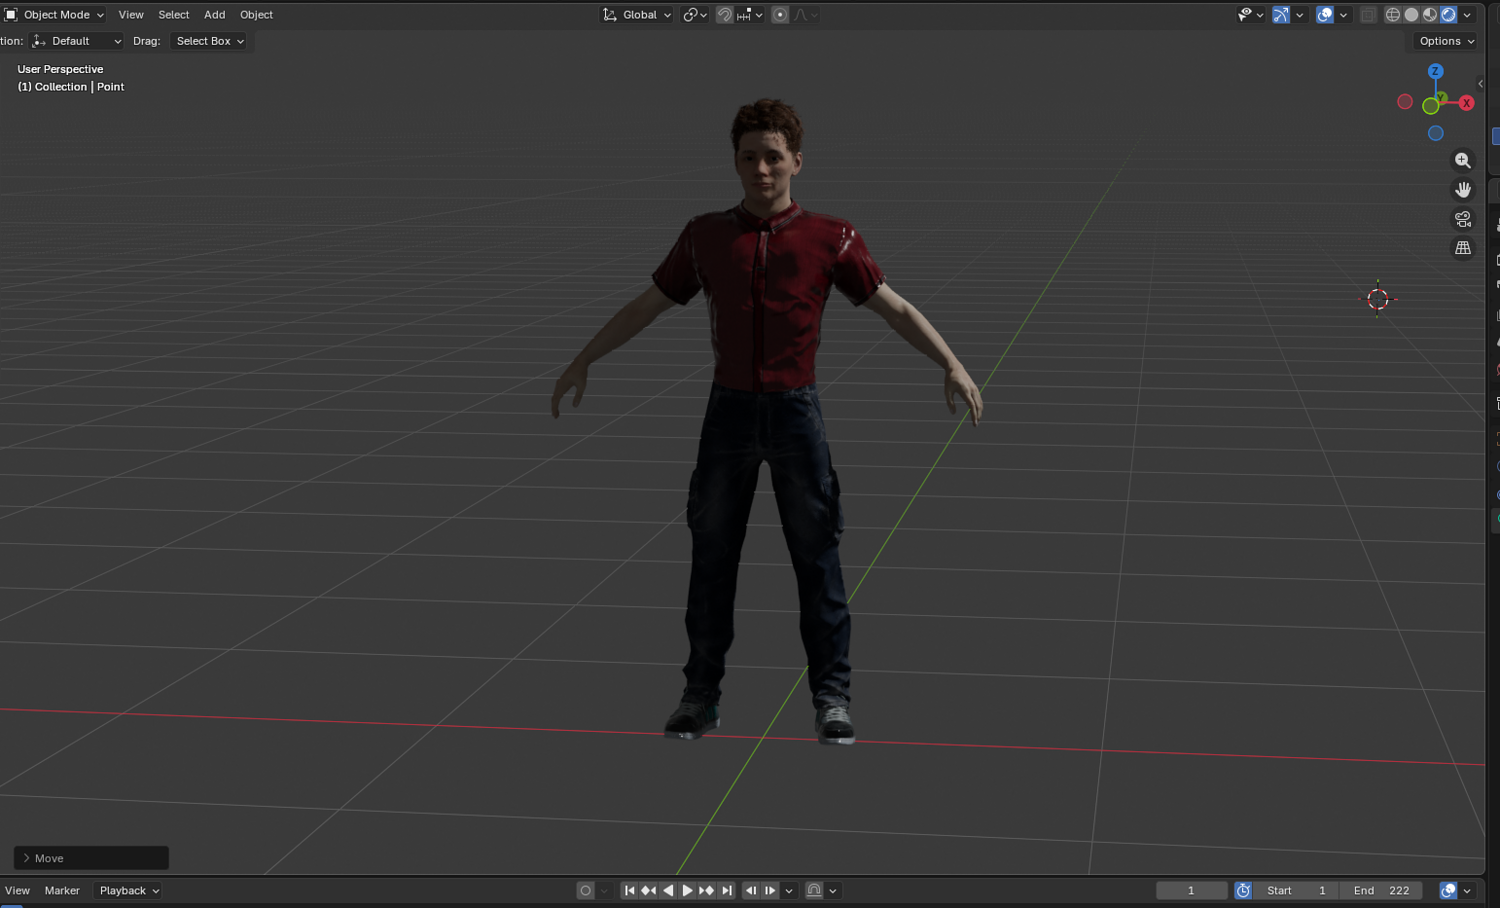Select solid viewport shading icon

(1411, 15)
